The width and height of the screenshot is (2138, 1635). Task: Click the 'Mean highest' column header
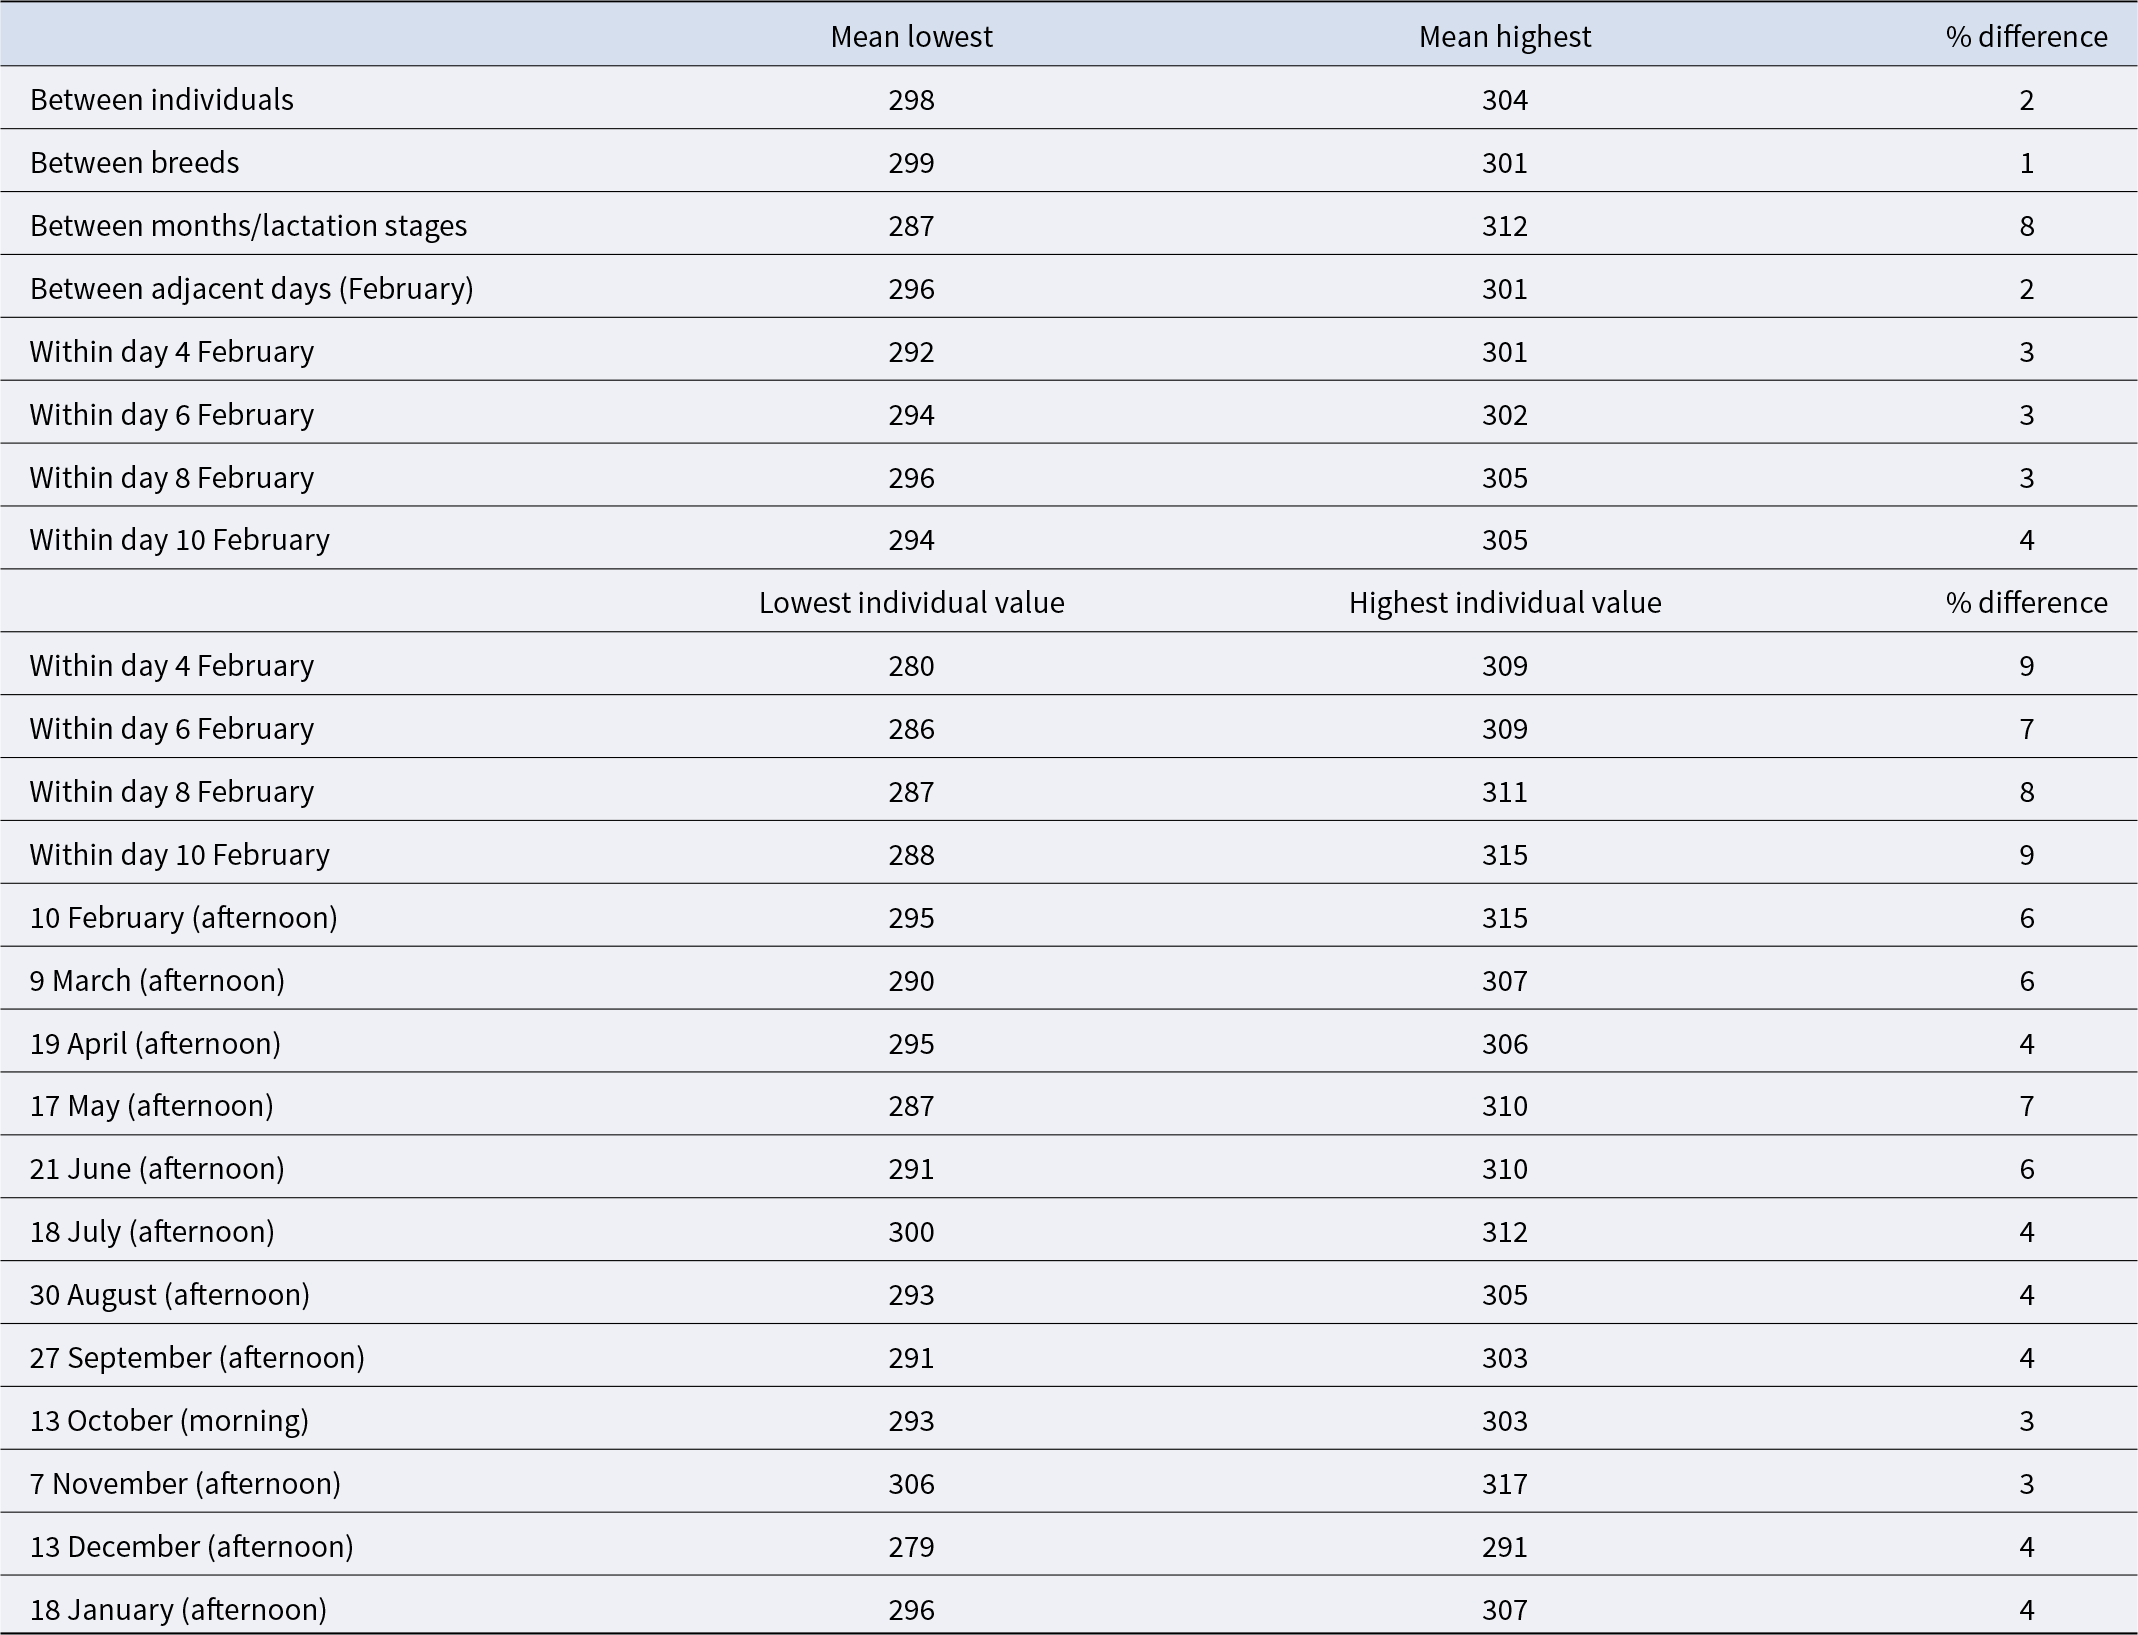(1504, 37)
